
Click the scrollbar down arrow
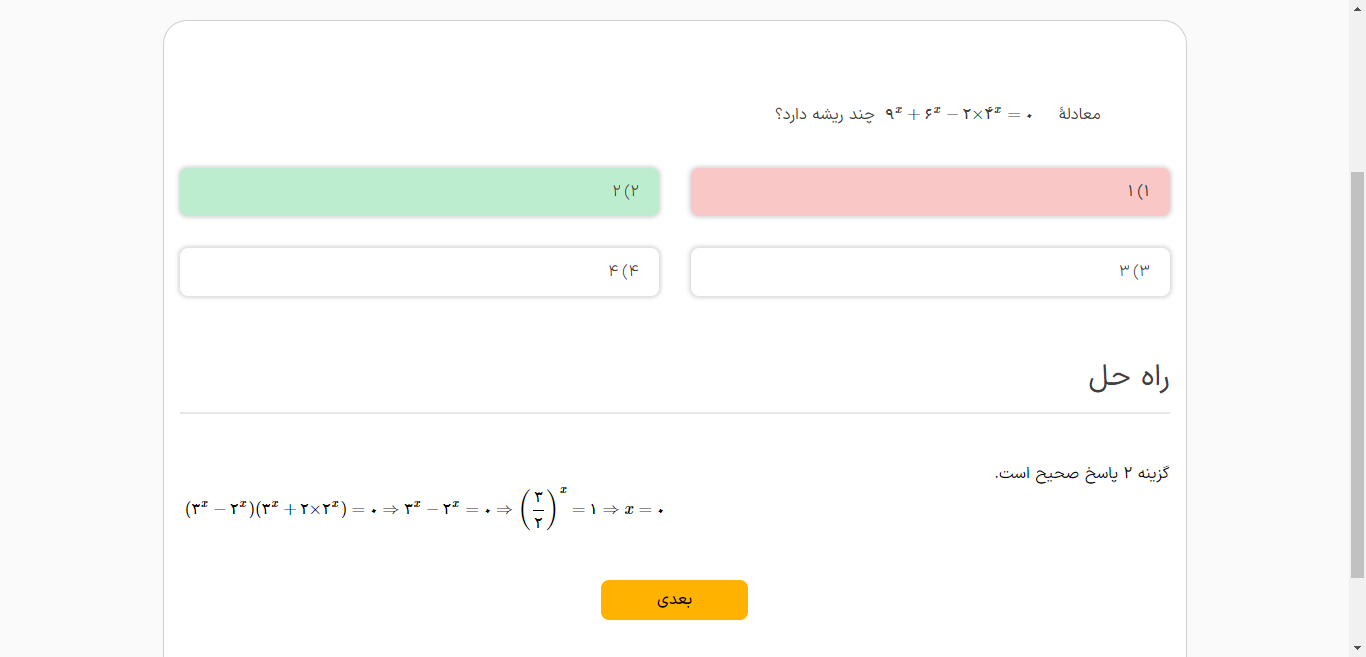[x=1357, y=649]
